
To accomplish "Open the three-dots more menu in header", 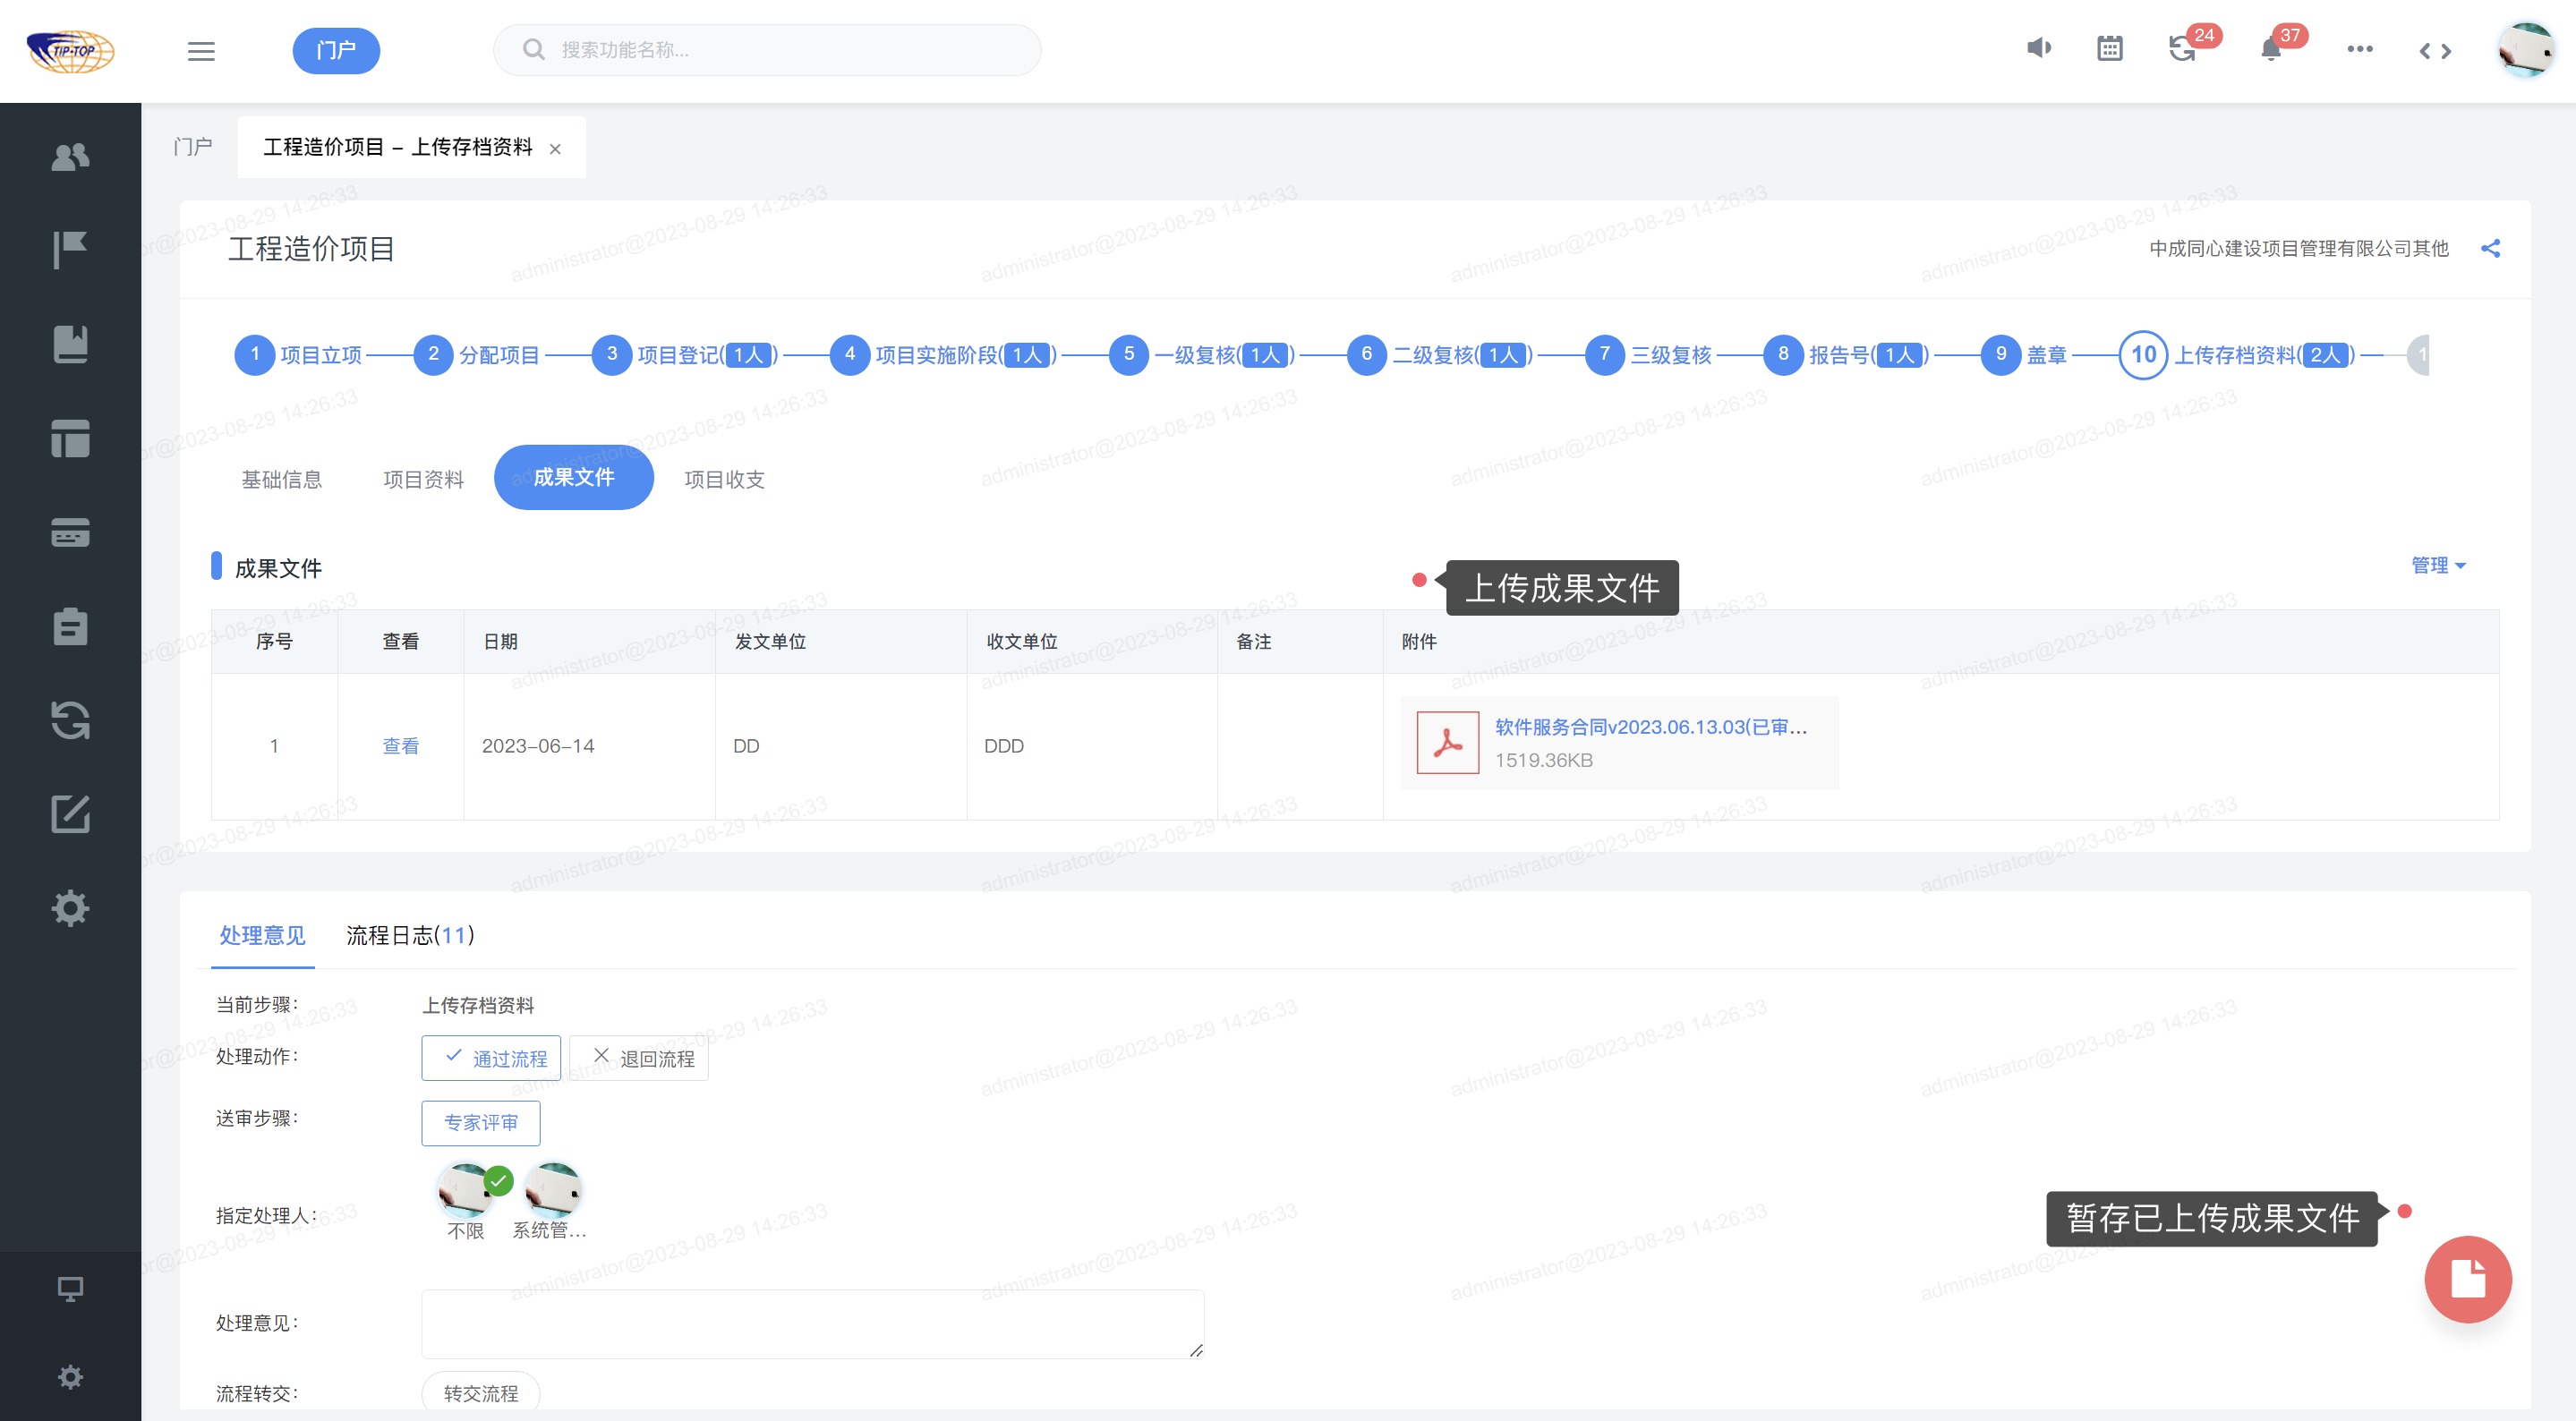I will coord(2360,49).
